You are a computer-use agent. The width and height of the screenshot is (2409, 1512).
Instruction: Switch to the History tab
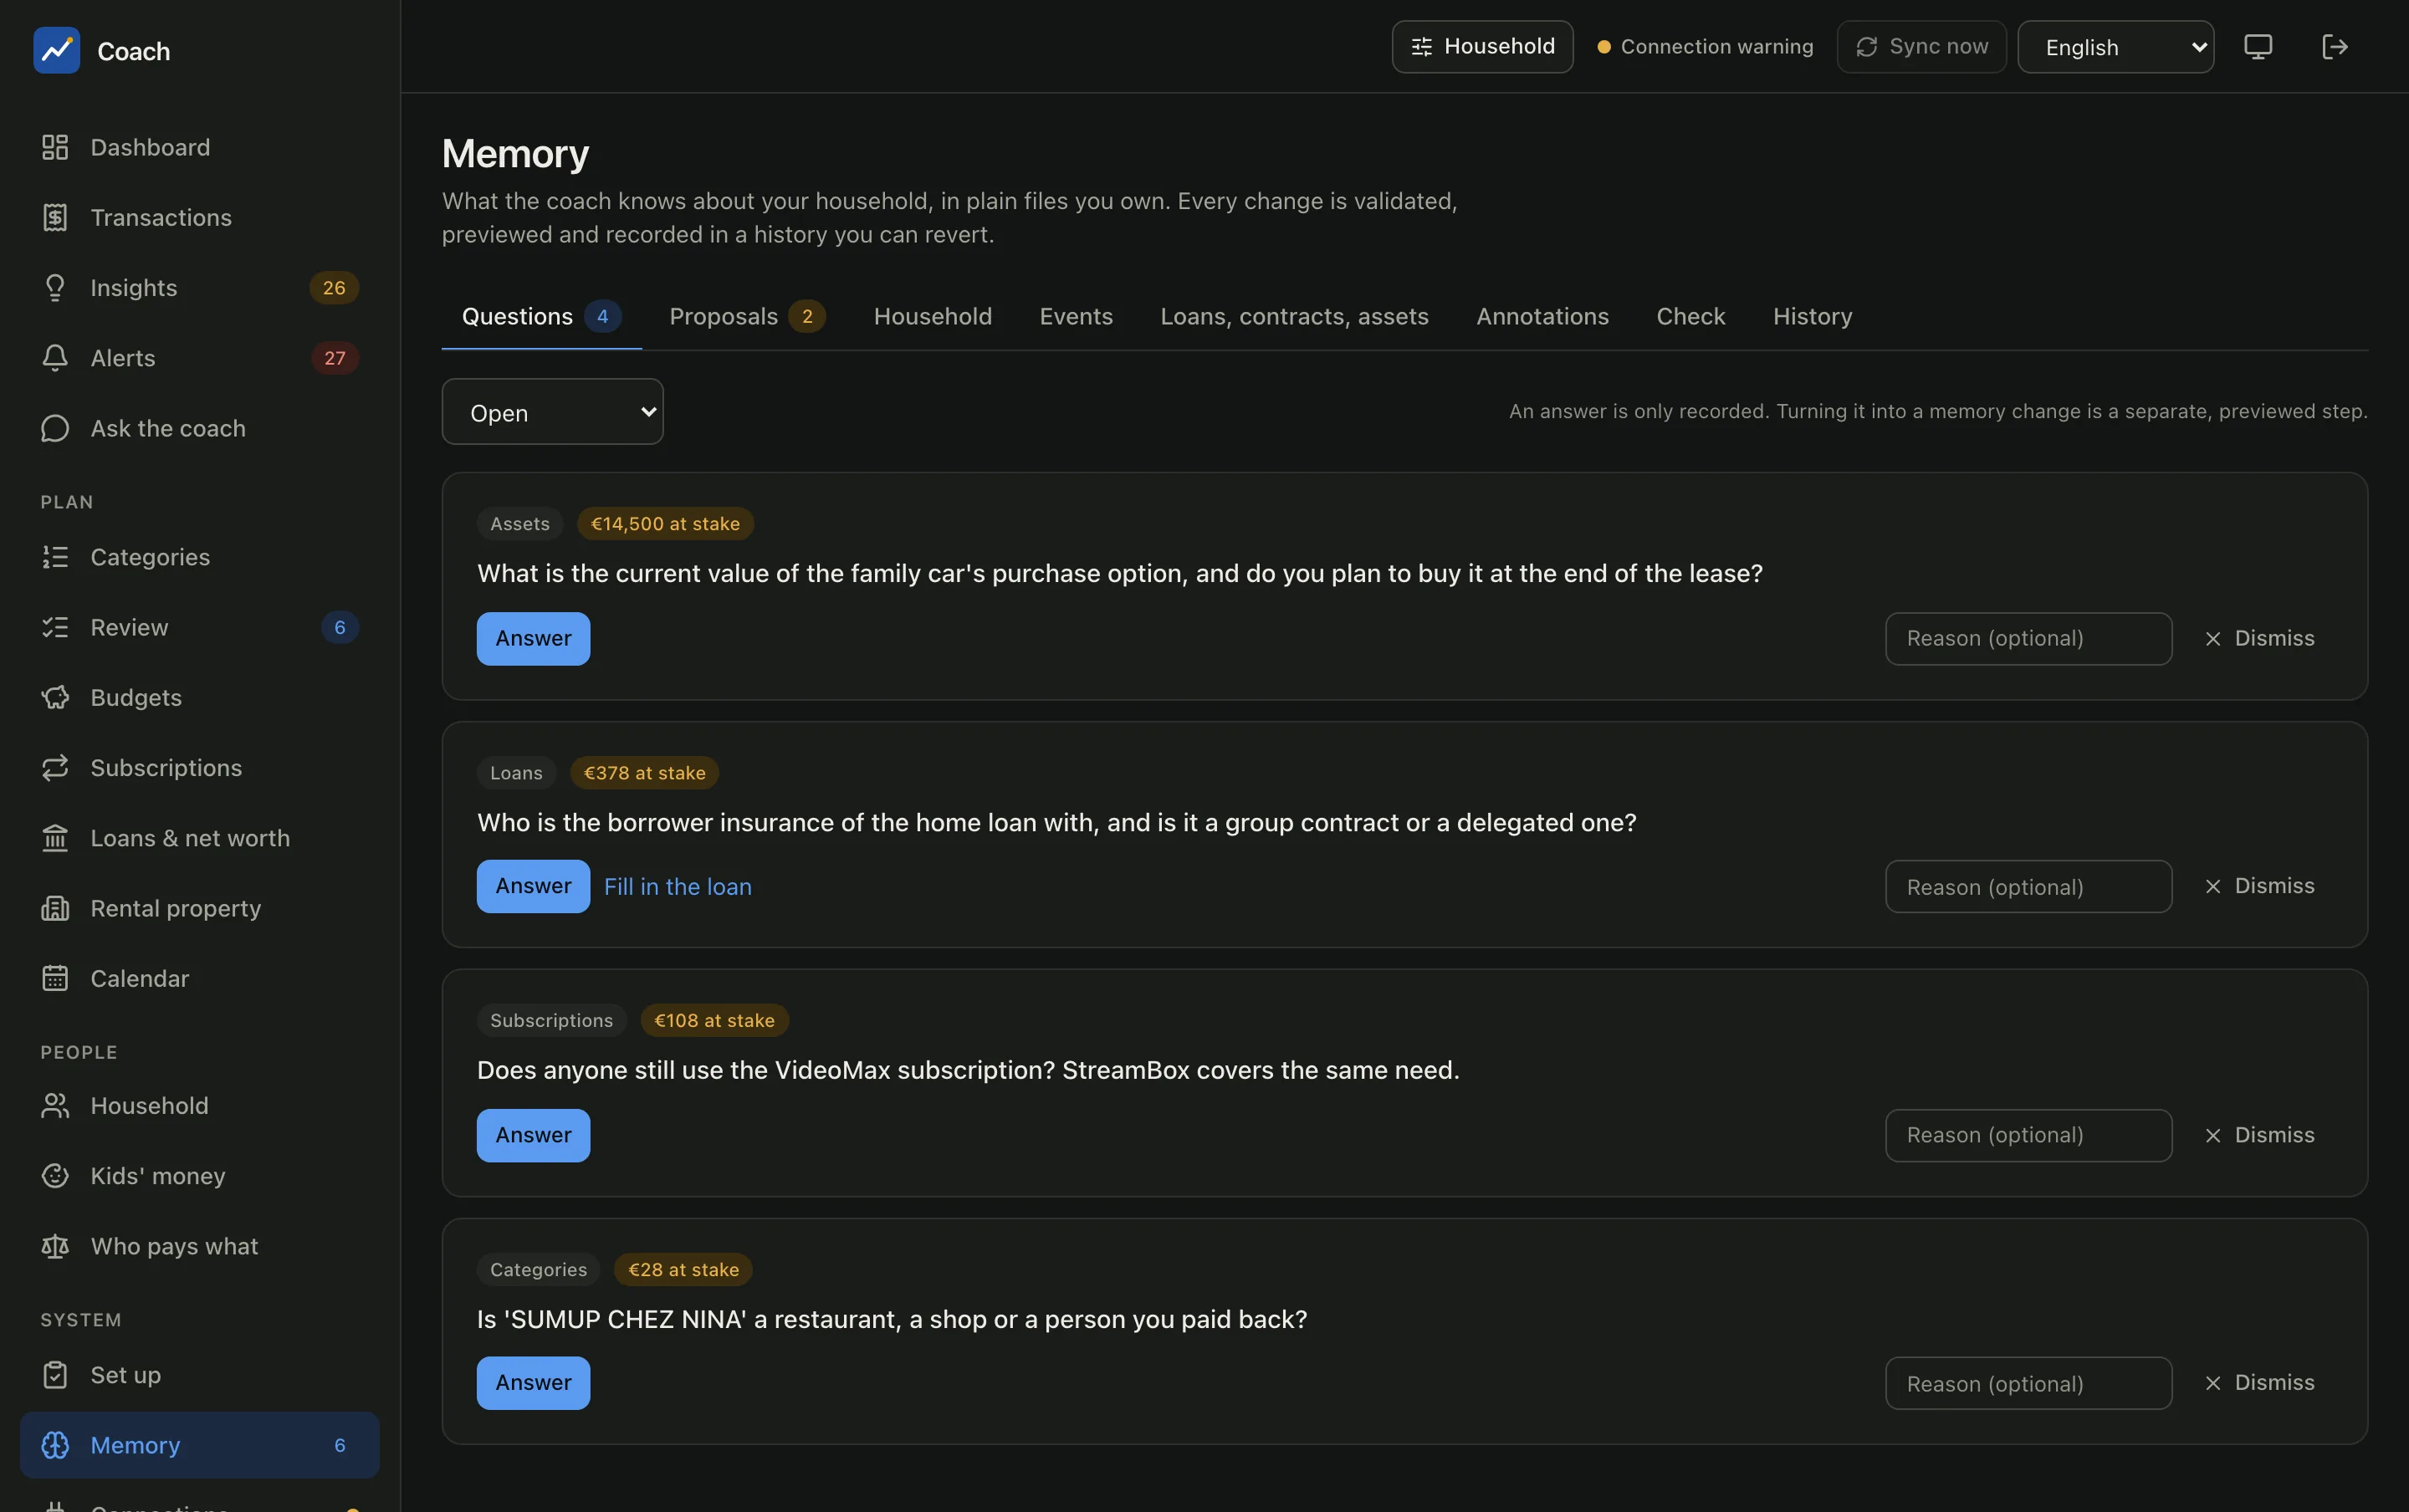tap(1812, 316)
